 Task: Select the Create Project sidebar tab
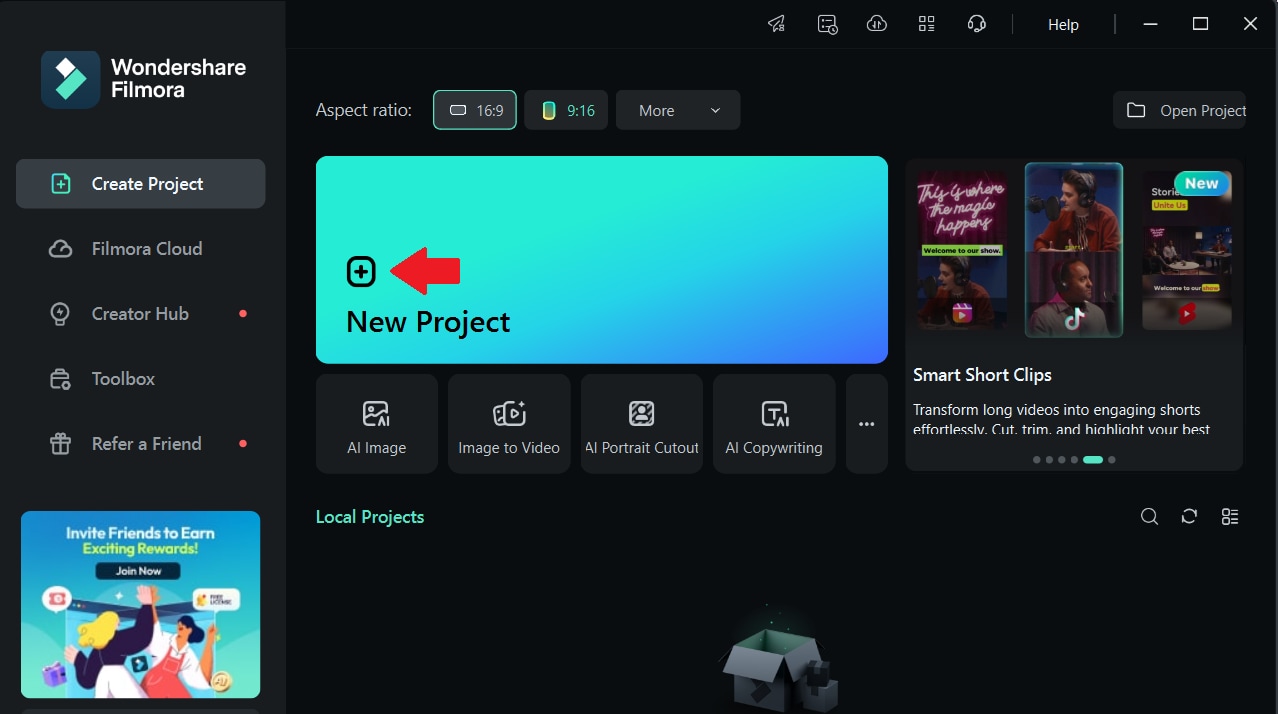[x=140, y=184]
